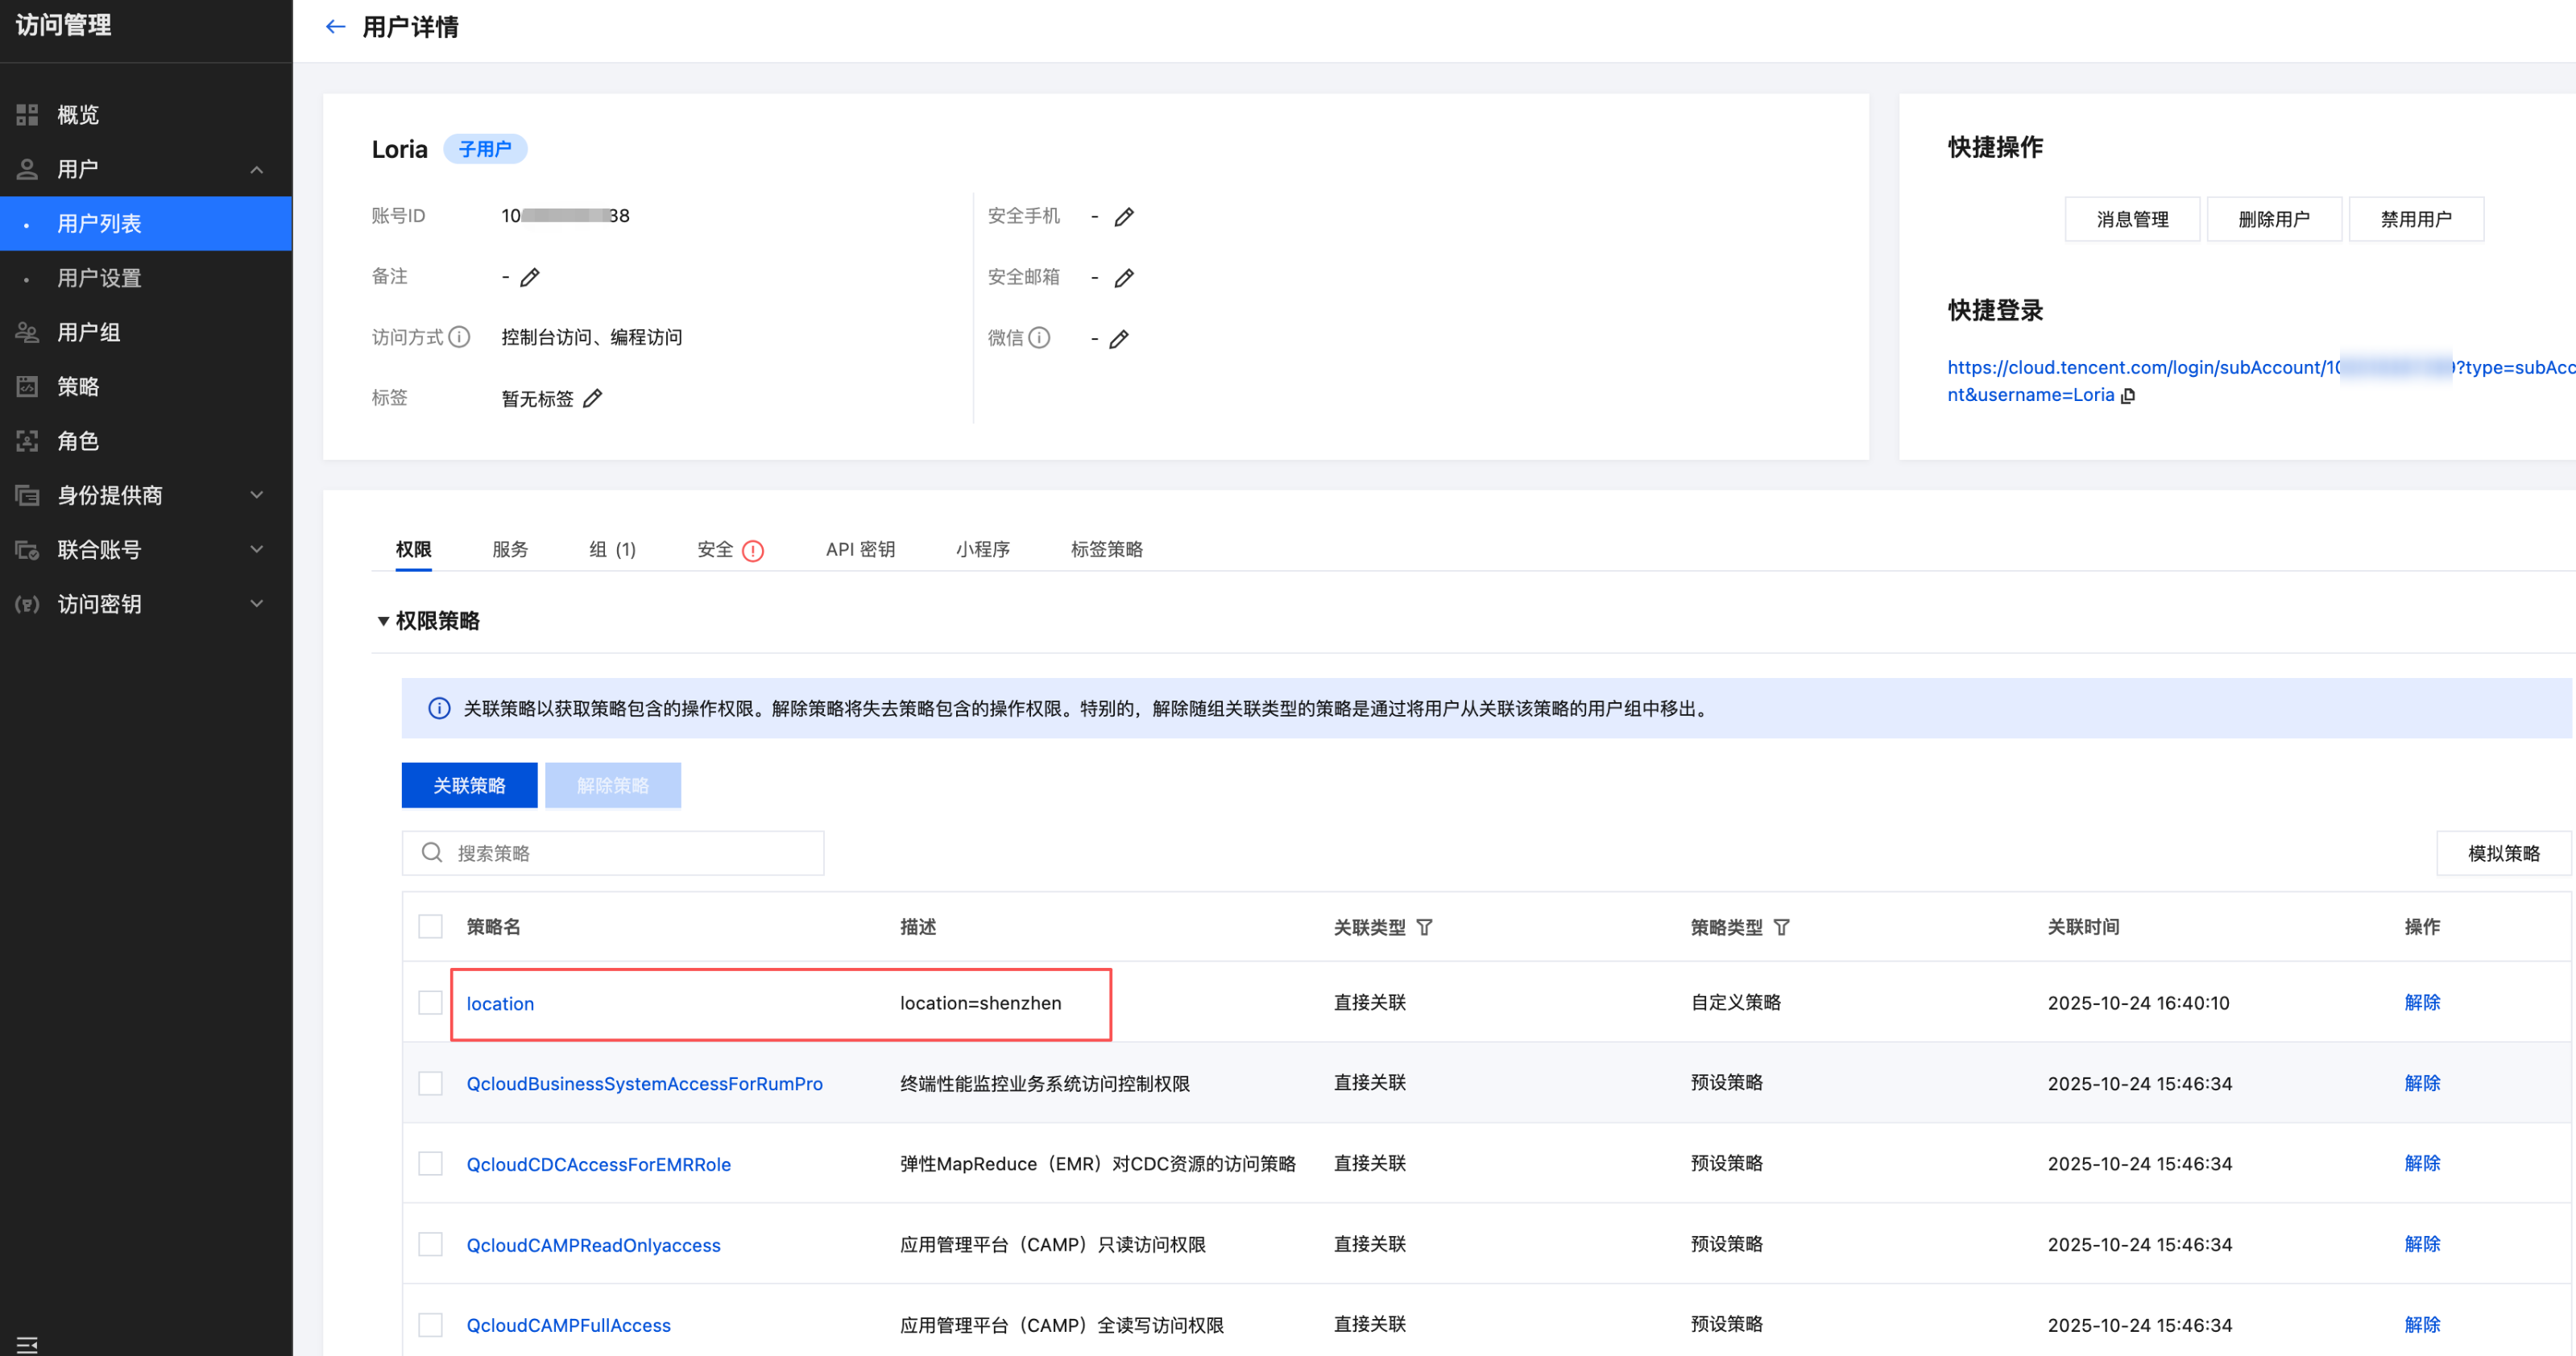This screenshot has width=2576, height=1356.
Task: Open the 关联类型 filter icon
Action: coord(1424,927)
